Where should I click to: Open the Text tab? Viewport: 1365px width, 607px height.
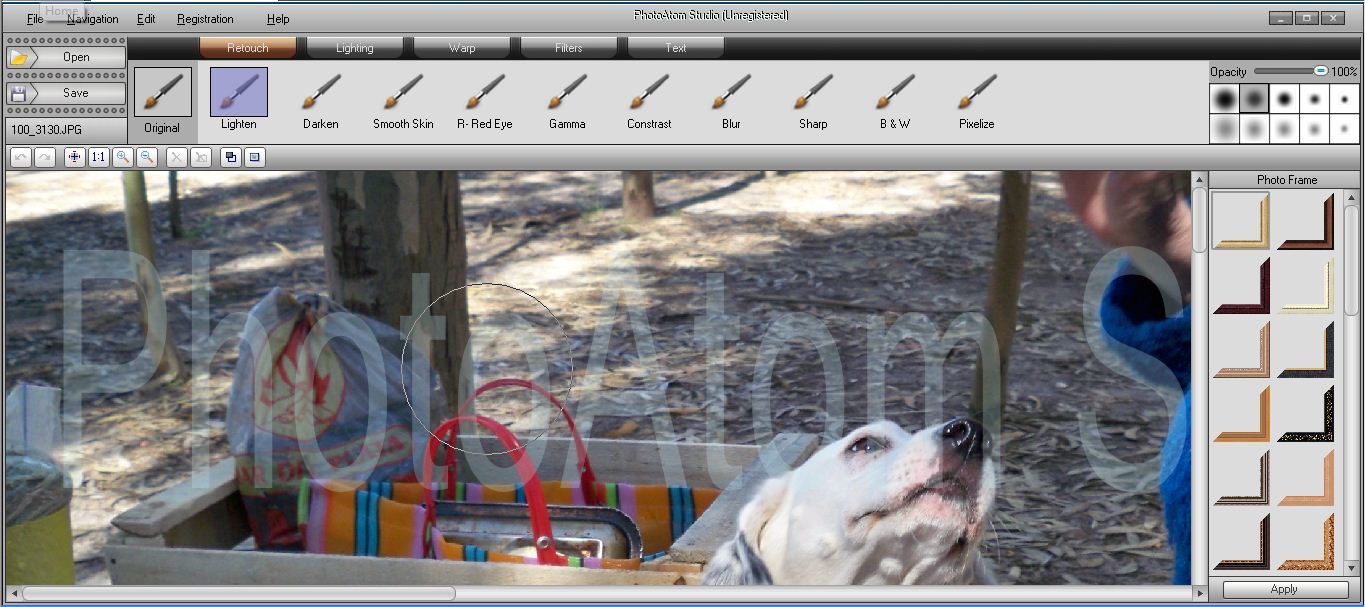tap(676, 48)
